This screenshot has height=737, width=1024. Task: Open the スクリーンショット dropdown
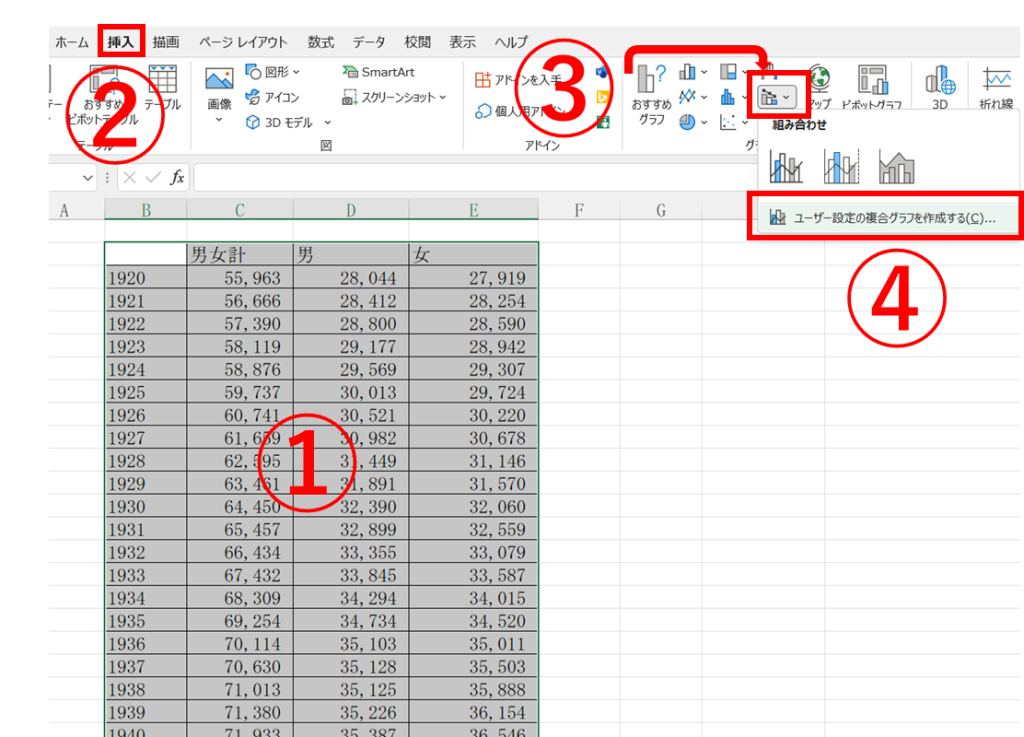tap(394, 97)
